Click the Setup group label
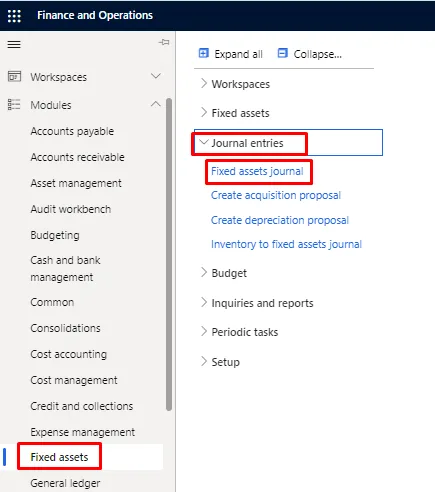The image size is (435, 492). click(x=226, y=362)
